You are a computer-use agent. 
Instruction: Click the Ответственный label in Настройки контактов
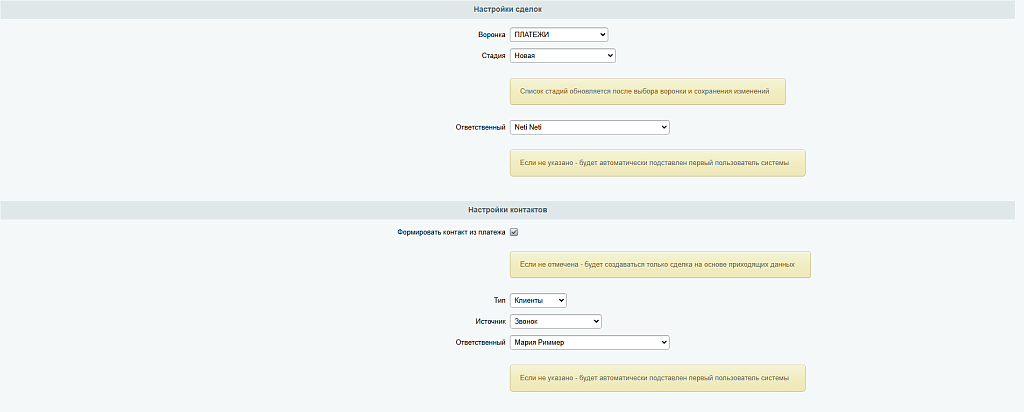(x=480, y=342)
